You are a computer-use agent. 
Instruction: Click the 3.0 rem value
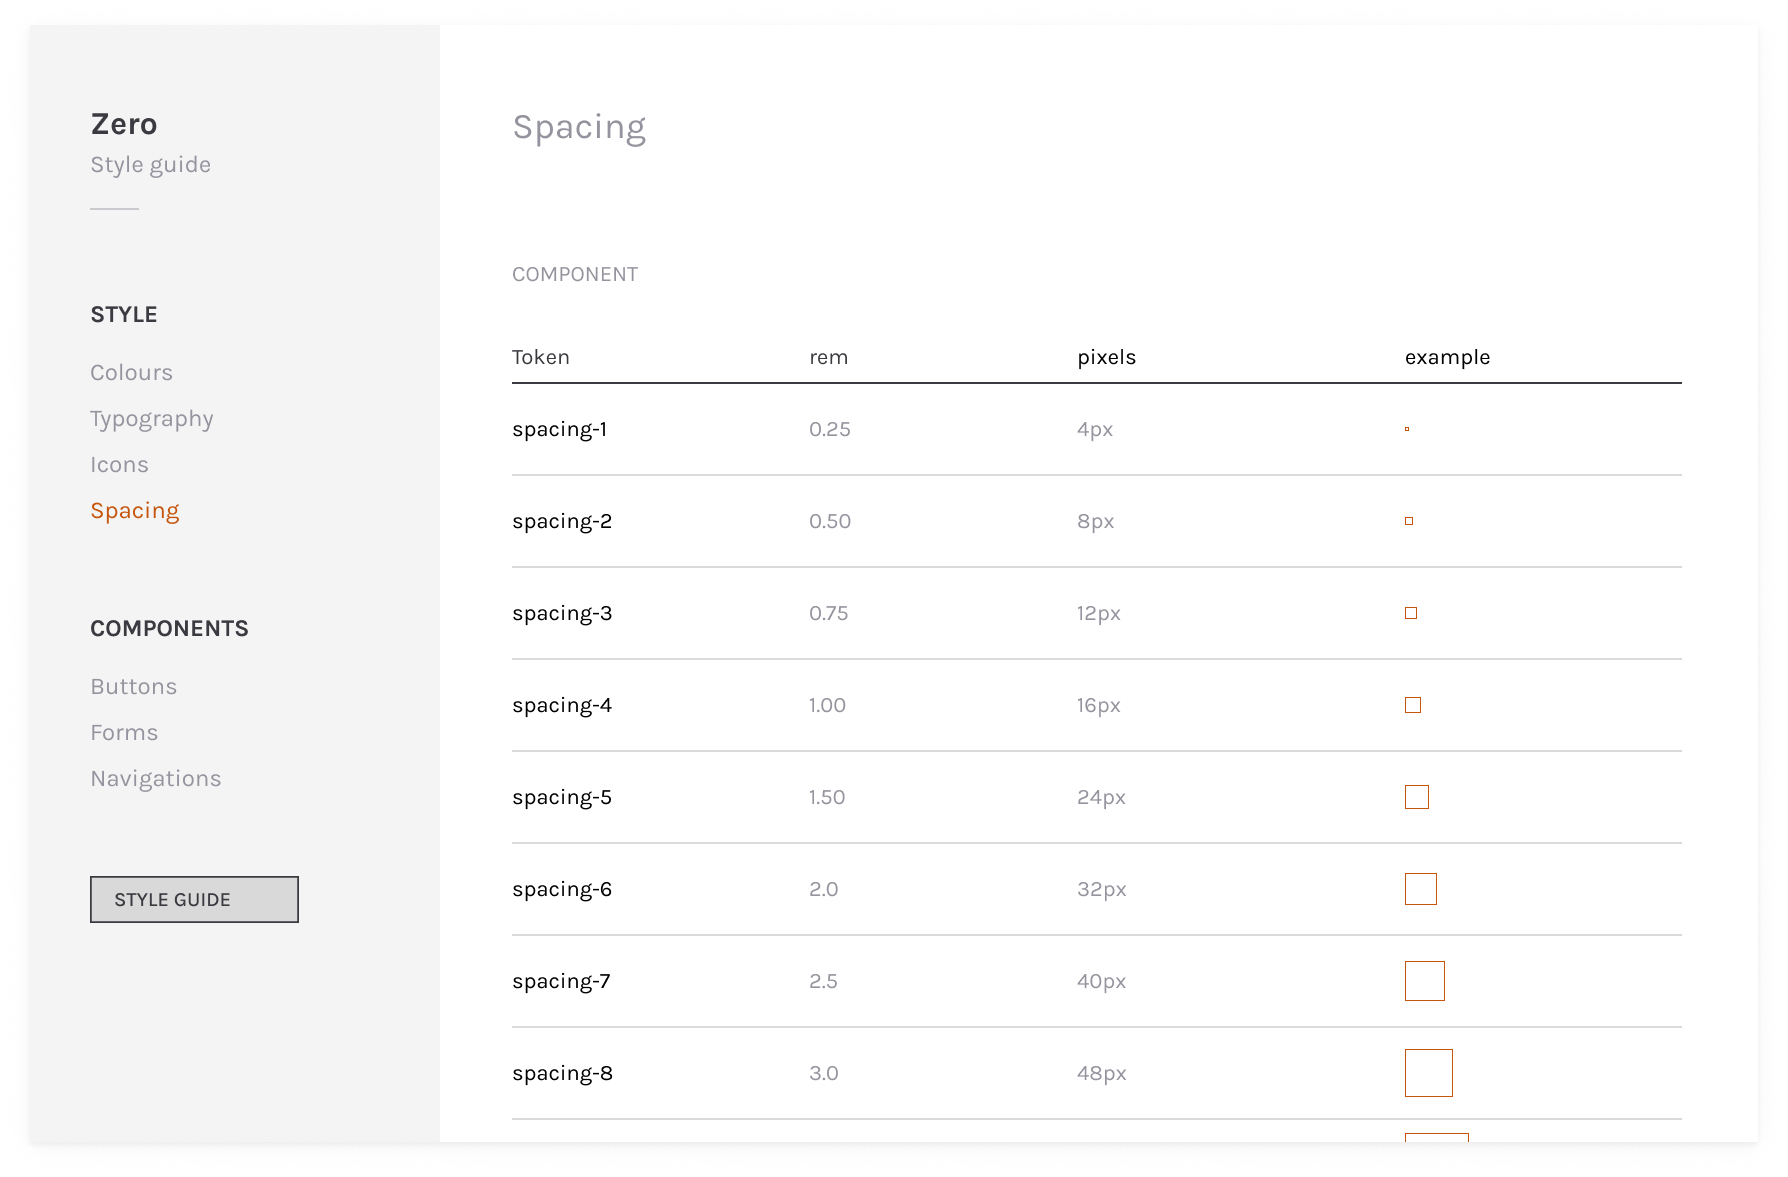pos(823,1074)
